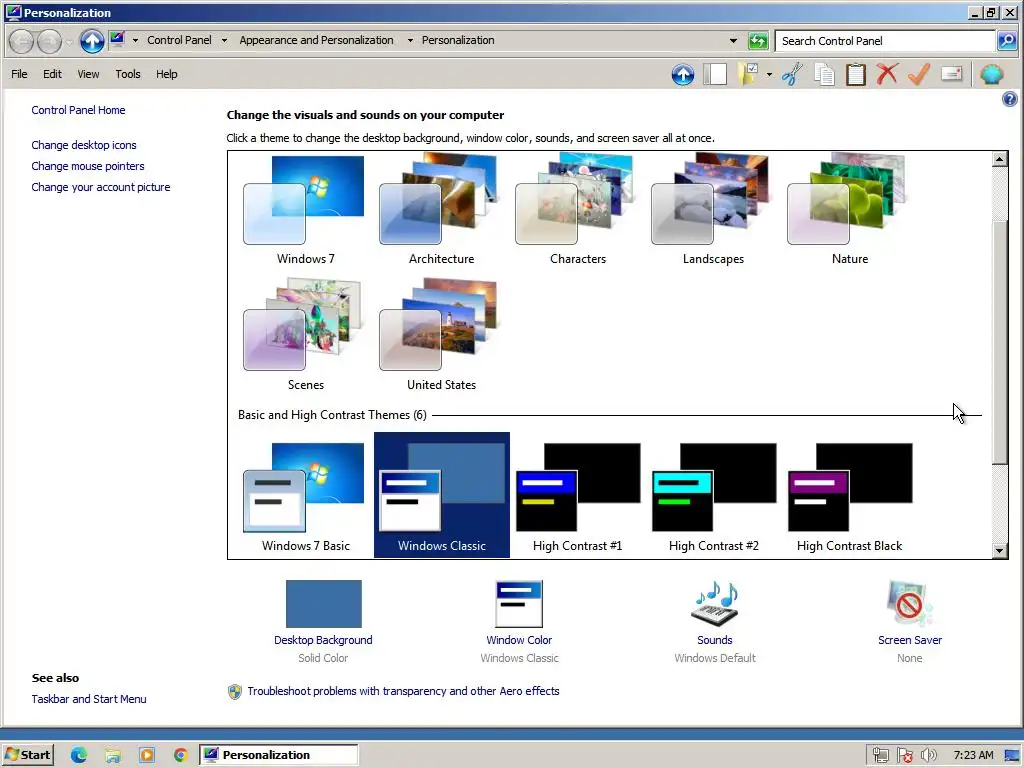
Task: Click the Paste clipboard icon
Action: 856,74
